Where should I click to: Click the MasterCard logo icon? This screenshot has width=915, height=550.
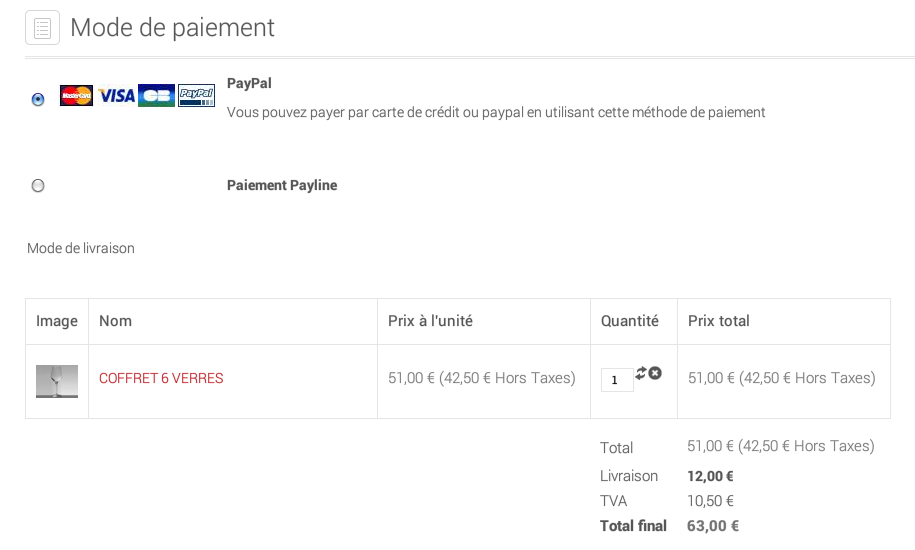(76, 96)
